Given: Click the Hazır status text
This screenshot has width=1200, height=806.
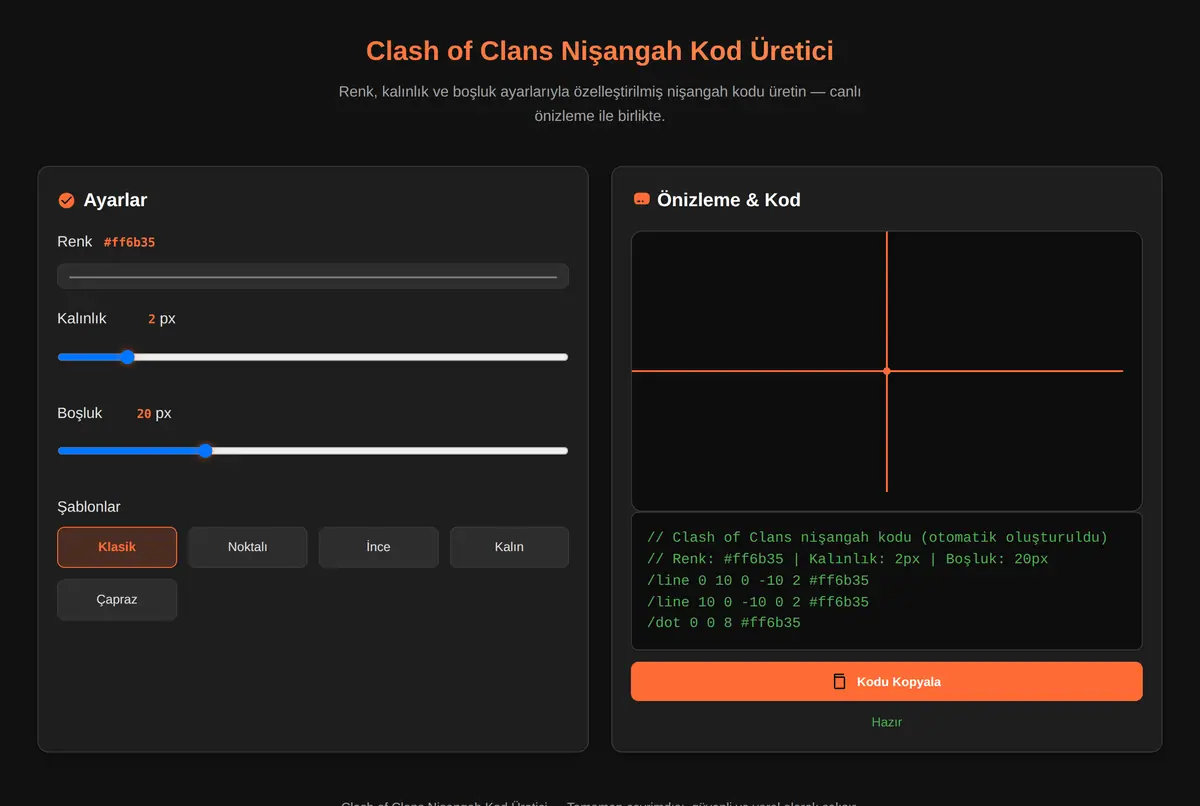Looking at the screenshot, I should point(887,722).
